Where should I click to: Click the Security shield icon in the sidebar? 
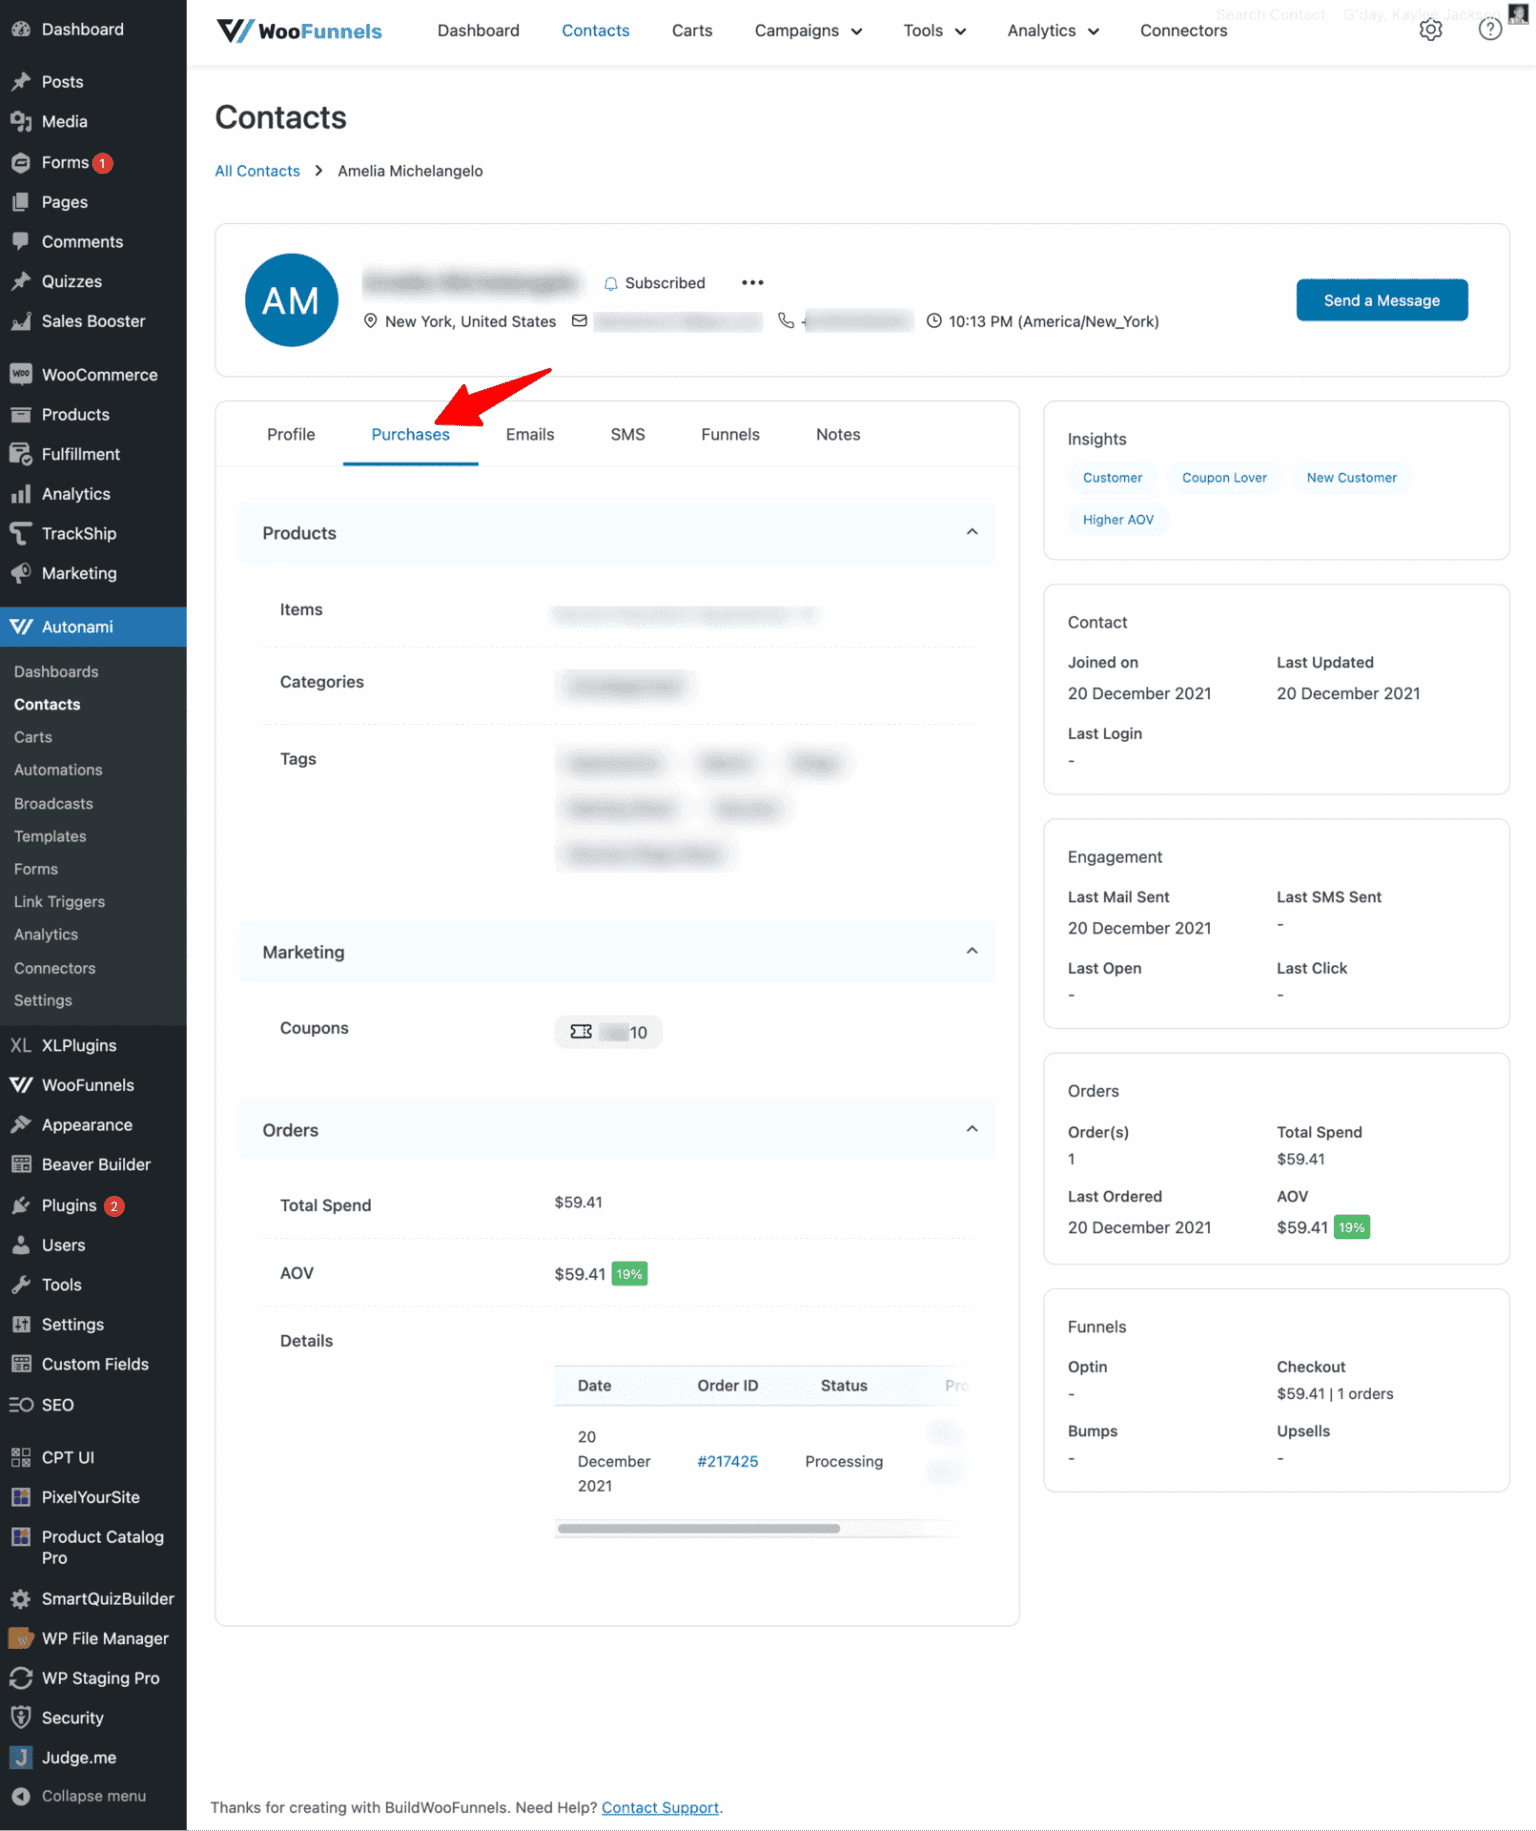click(21, 1718)
